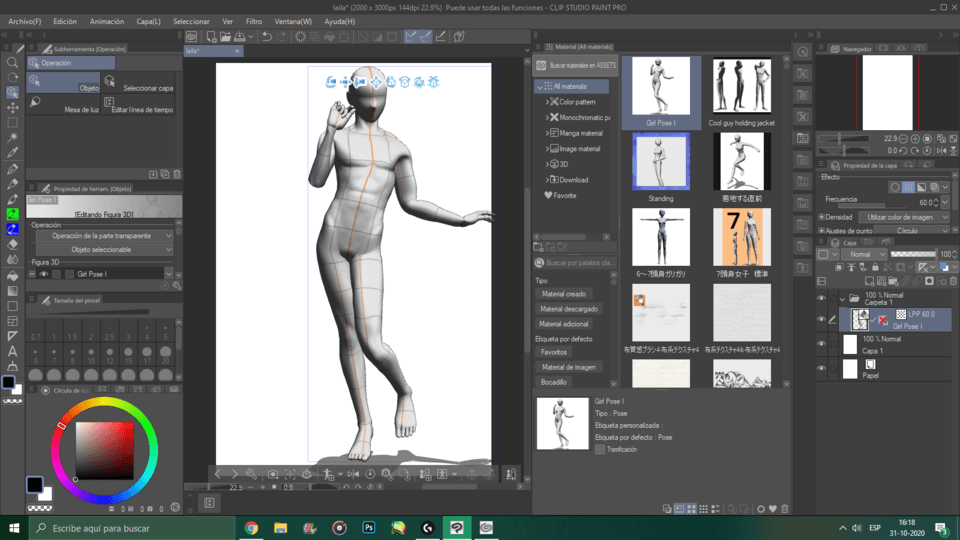
Task: Select the Zoom magnifier tool
Action: click(12, 62)
